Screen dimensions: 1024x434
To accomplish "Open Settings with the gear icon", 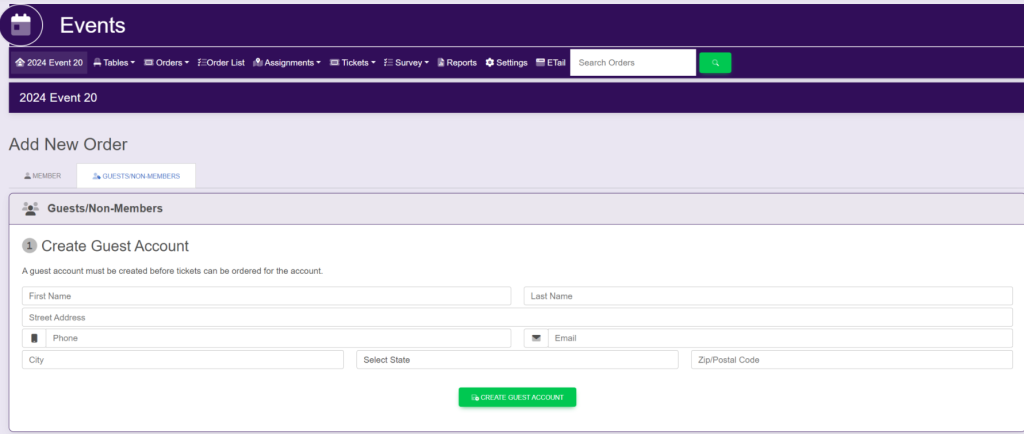I will point(506,63).
